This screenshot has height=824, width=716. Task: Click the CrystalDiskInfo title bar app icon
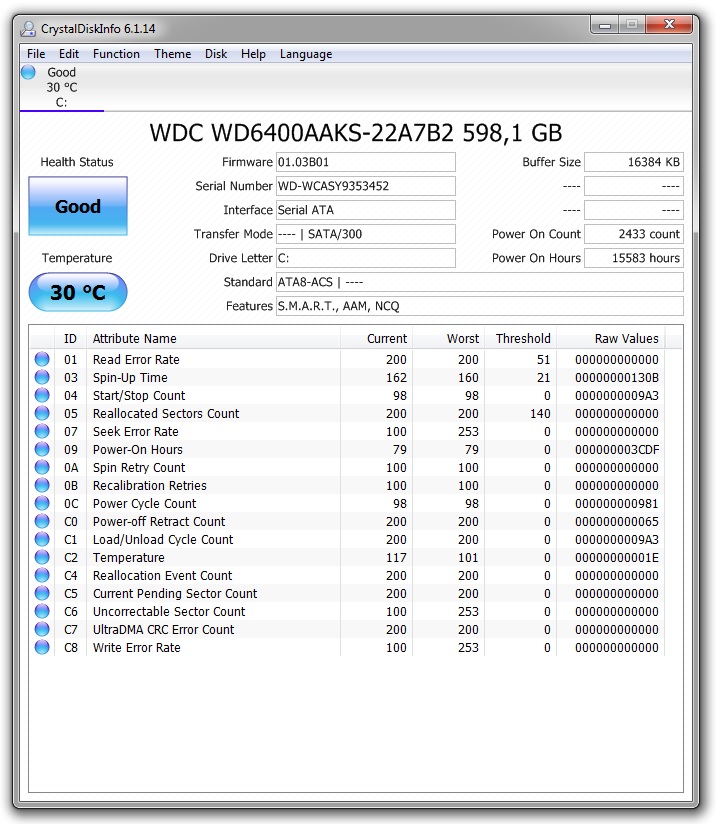(x=28, y=28)
